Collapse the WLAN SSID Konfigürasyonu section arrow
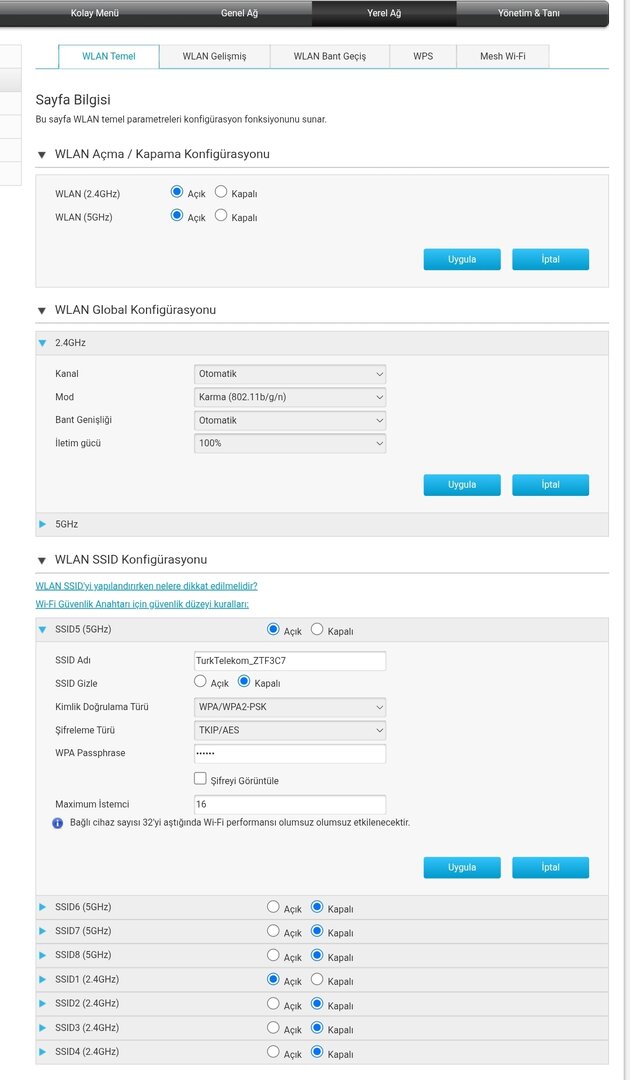 pos(42,561)
